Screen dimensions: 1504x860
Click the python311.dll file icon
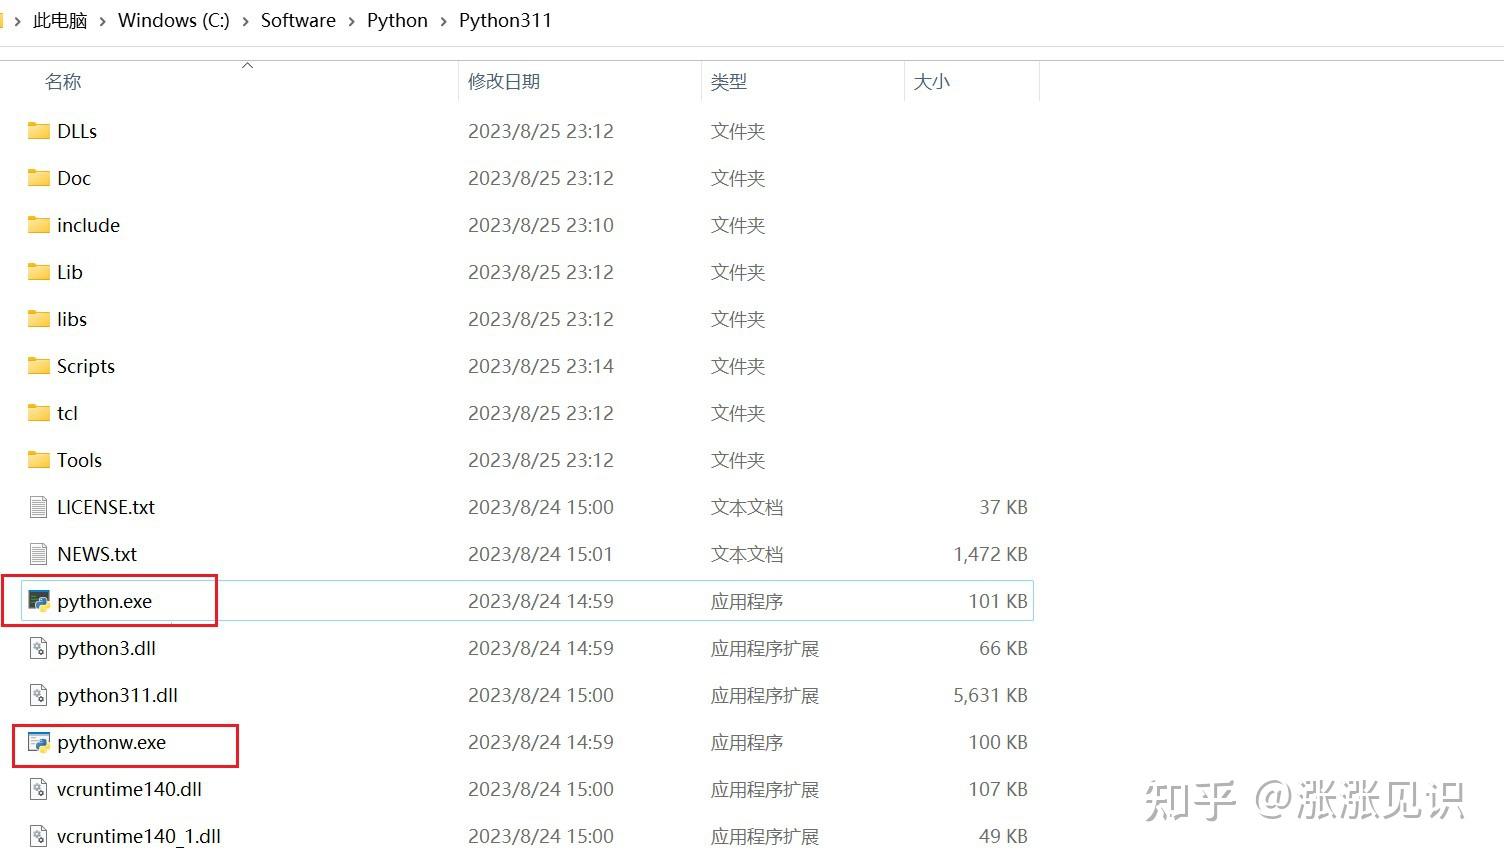39,695
